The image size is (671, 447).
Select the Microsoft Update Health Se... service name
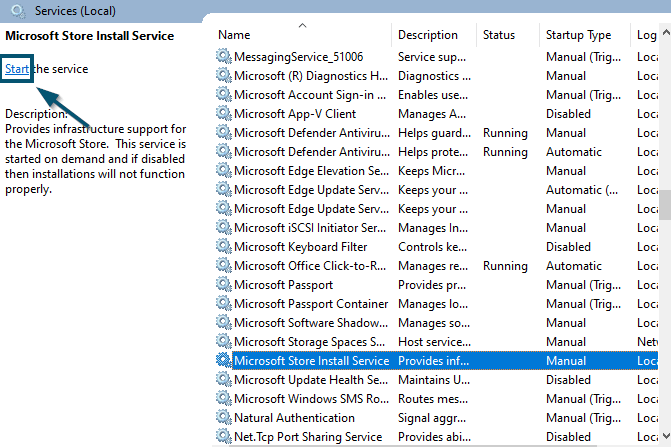coord(311,380)
